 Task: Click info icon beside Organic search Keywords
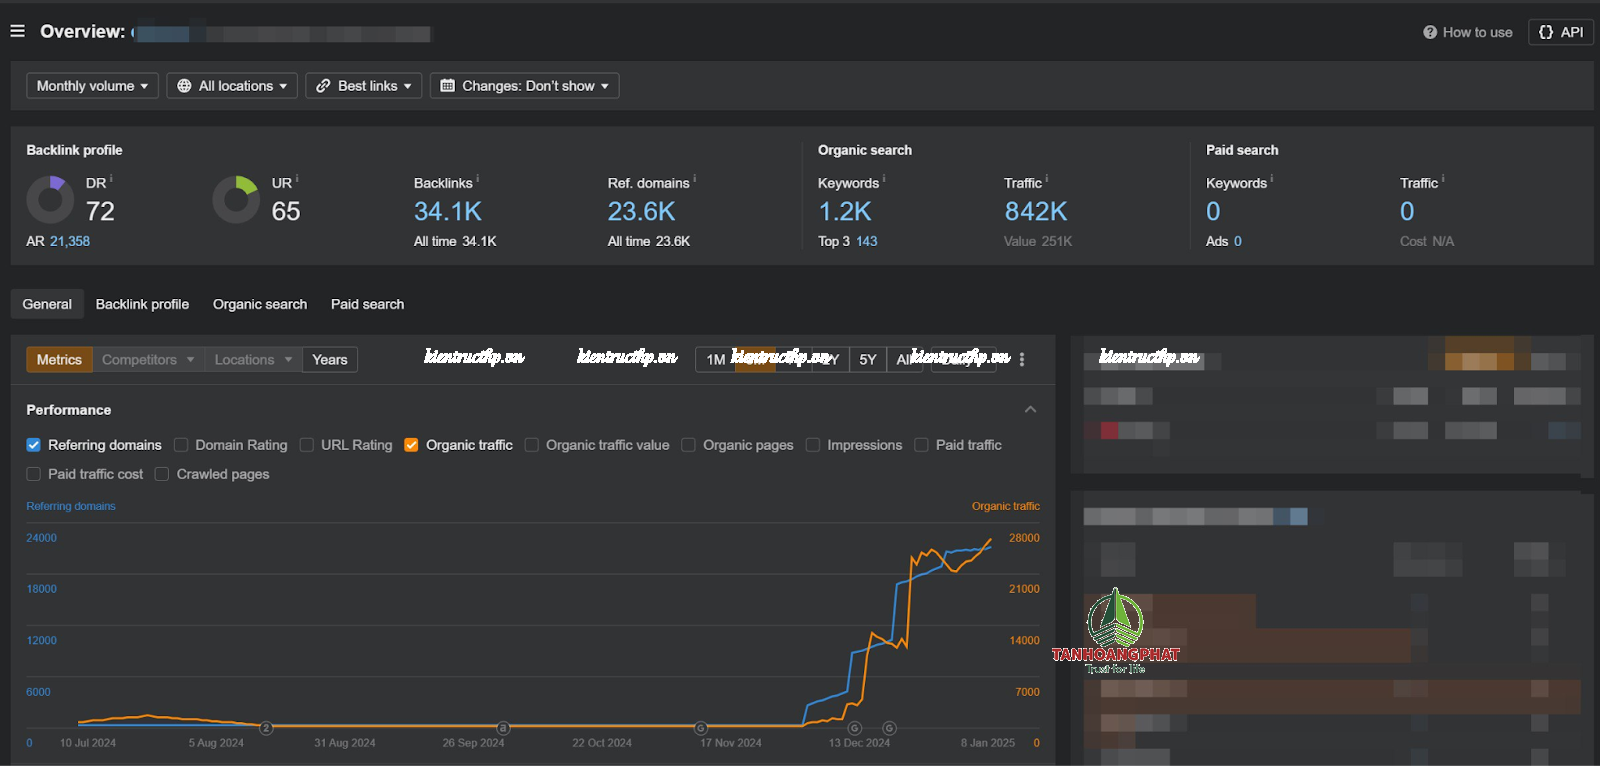coord(884,180)
